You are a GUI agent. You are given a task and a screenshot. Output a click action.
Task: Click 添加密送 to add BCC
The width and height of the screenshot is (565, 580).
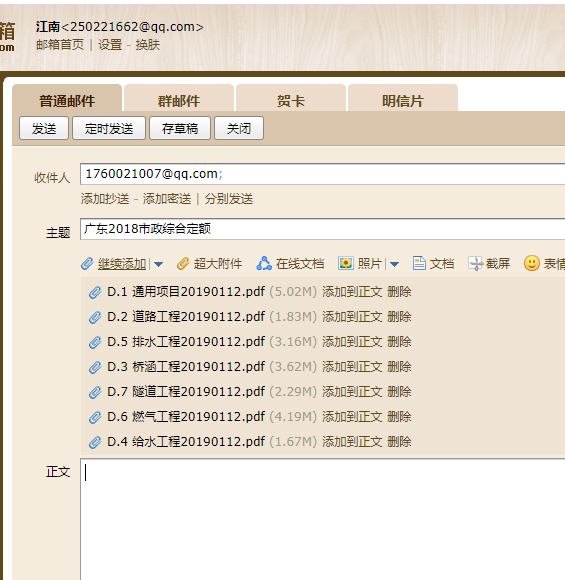coord(167,199)
